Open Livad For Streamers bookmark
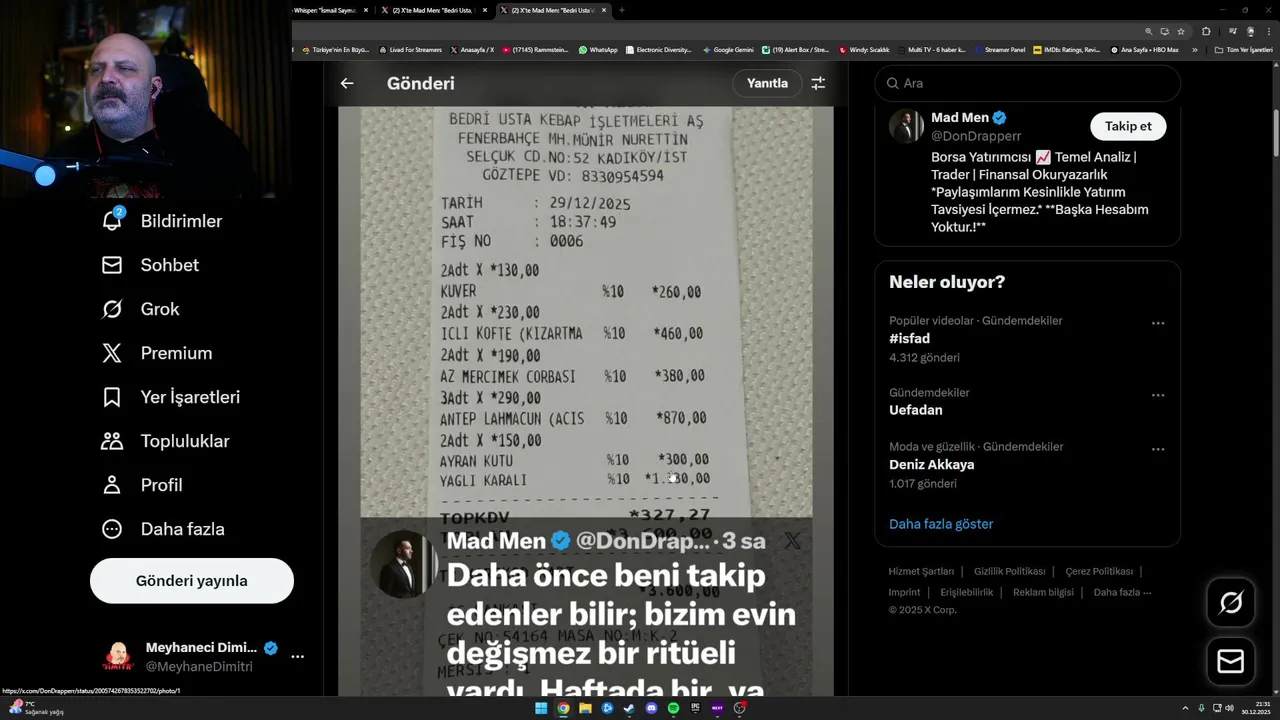This screenshot has height=720, width=1280. [410, 49]
